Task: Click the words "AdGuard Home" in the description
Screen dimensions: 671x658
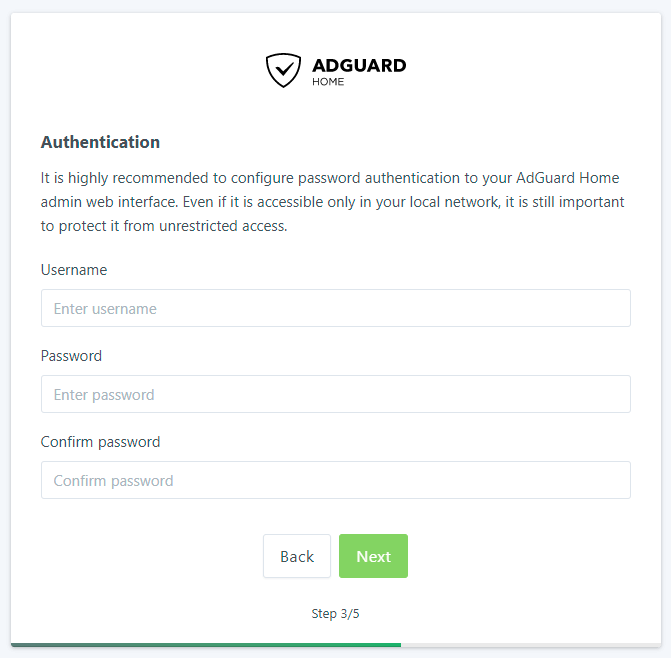Action: click(568, 178)
